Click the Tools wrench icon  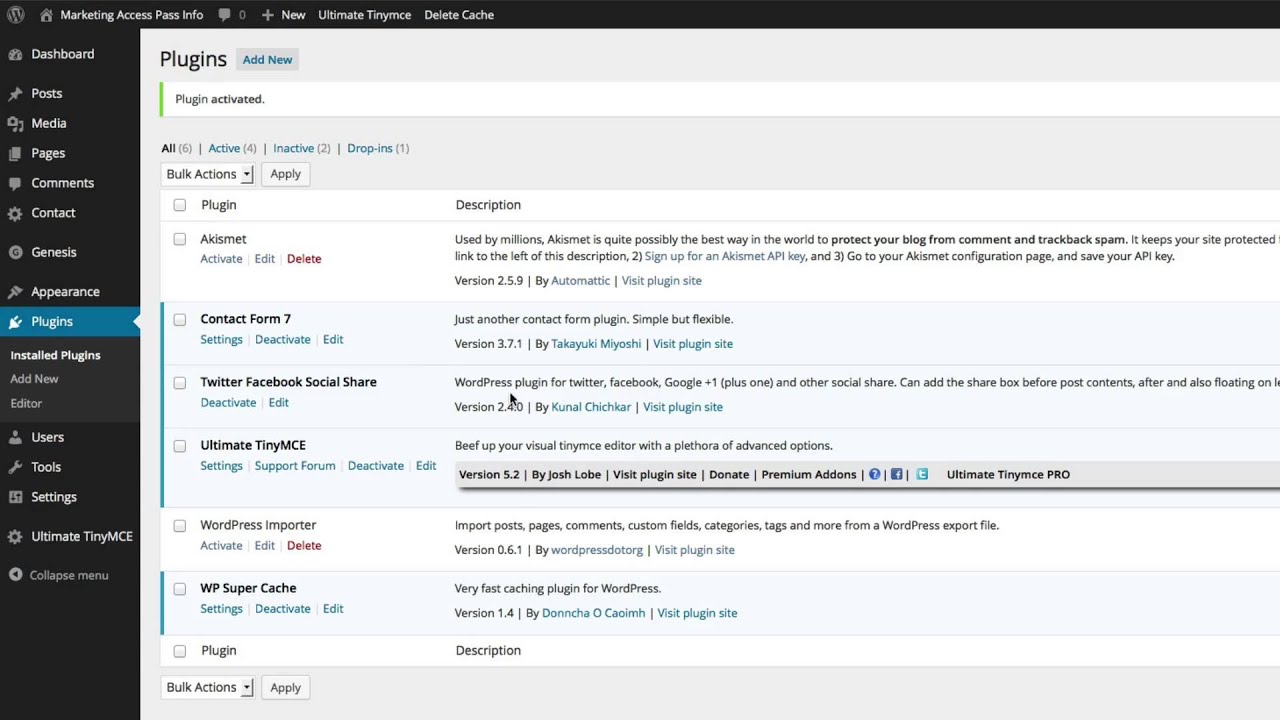tap(15, 467)
